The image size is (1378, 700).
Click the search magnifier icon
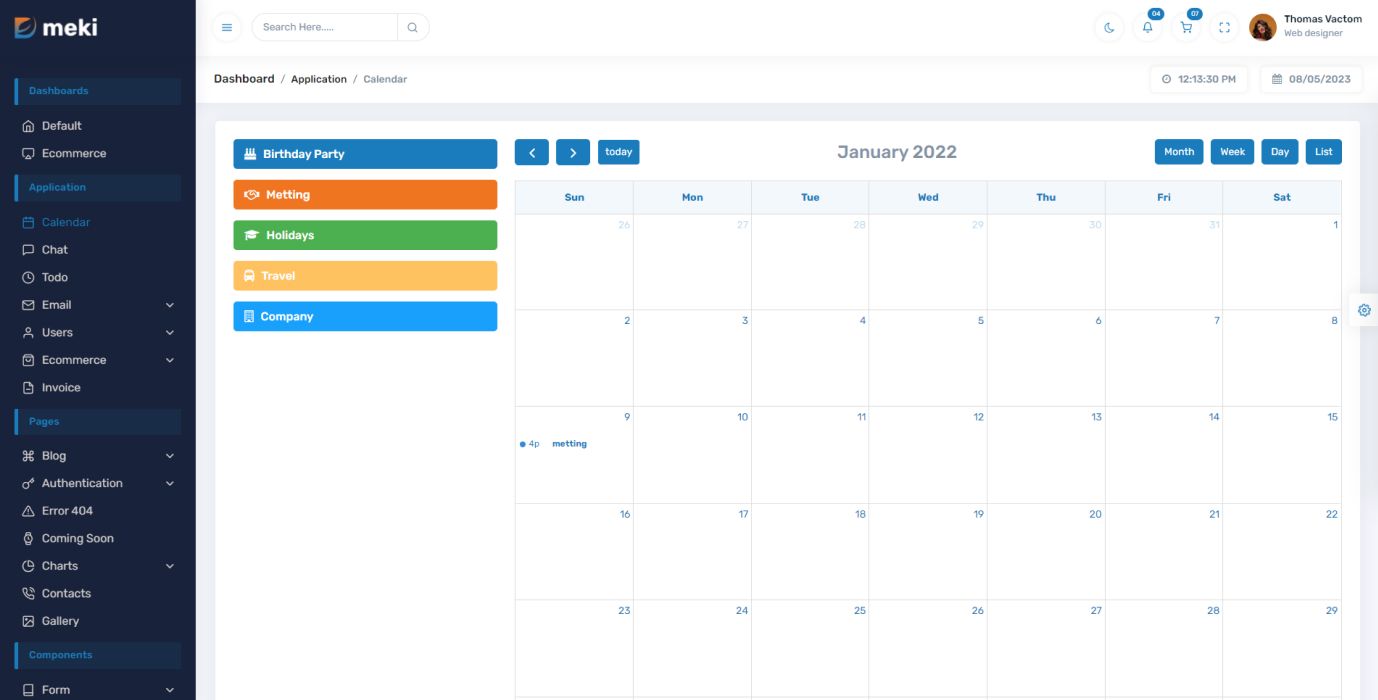(412, 28)
